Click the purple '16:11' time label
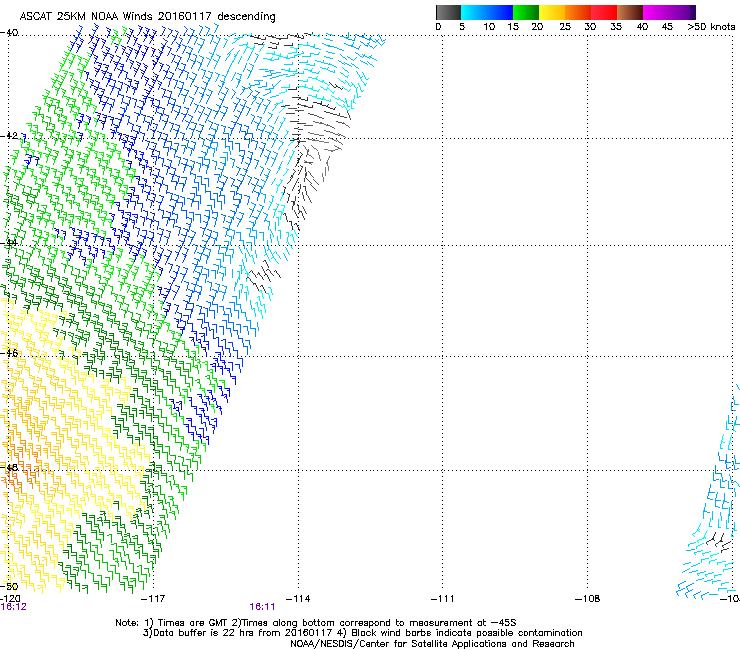Screen dimensions: 740x650 pos(262,607)
